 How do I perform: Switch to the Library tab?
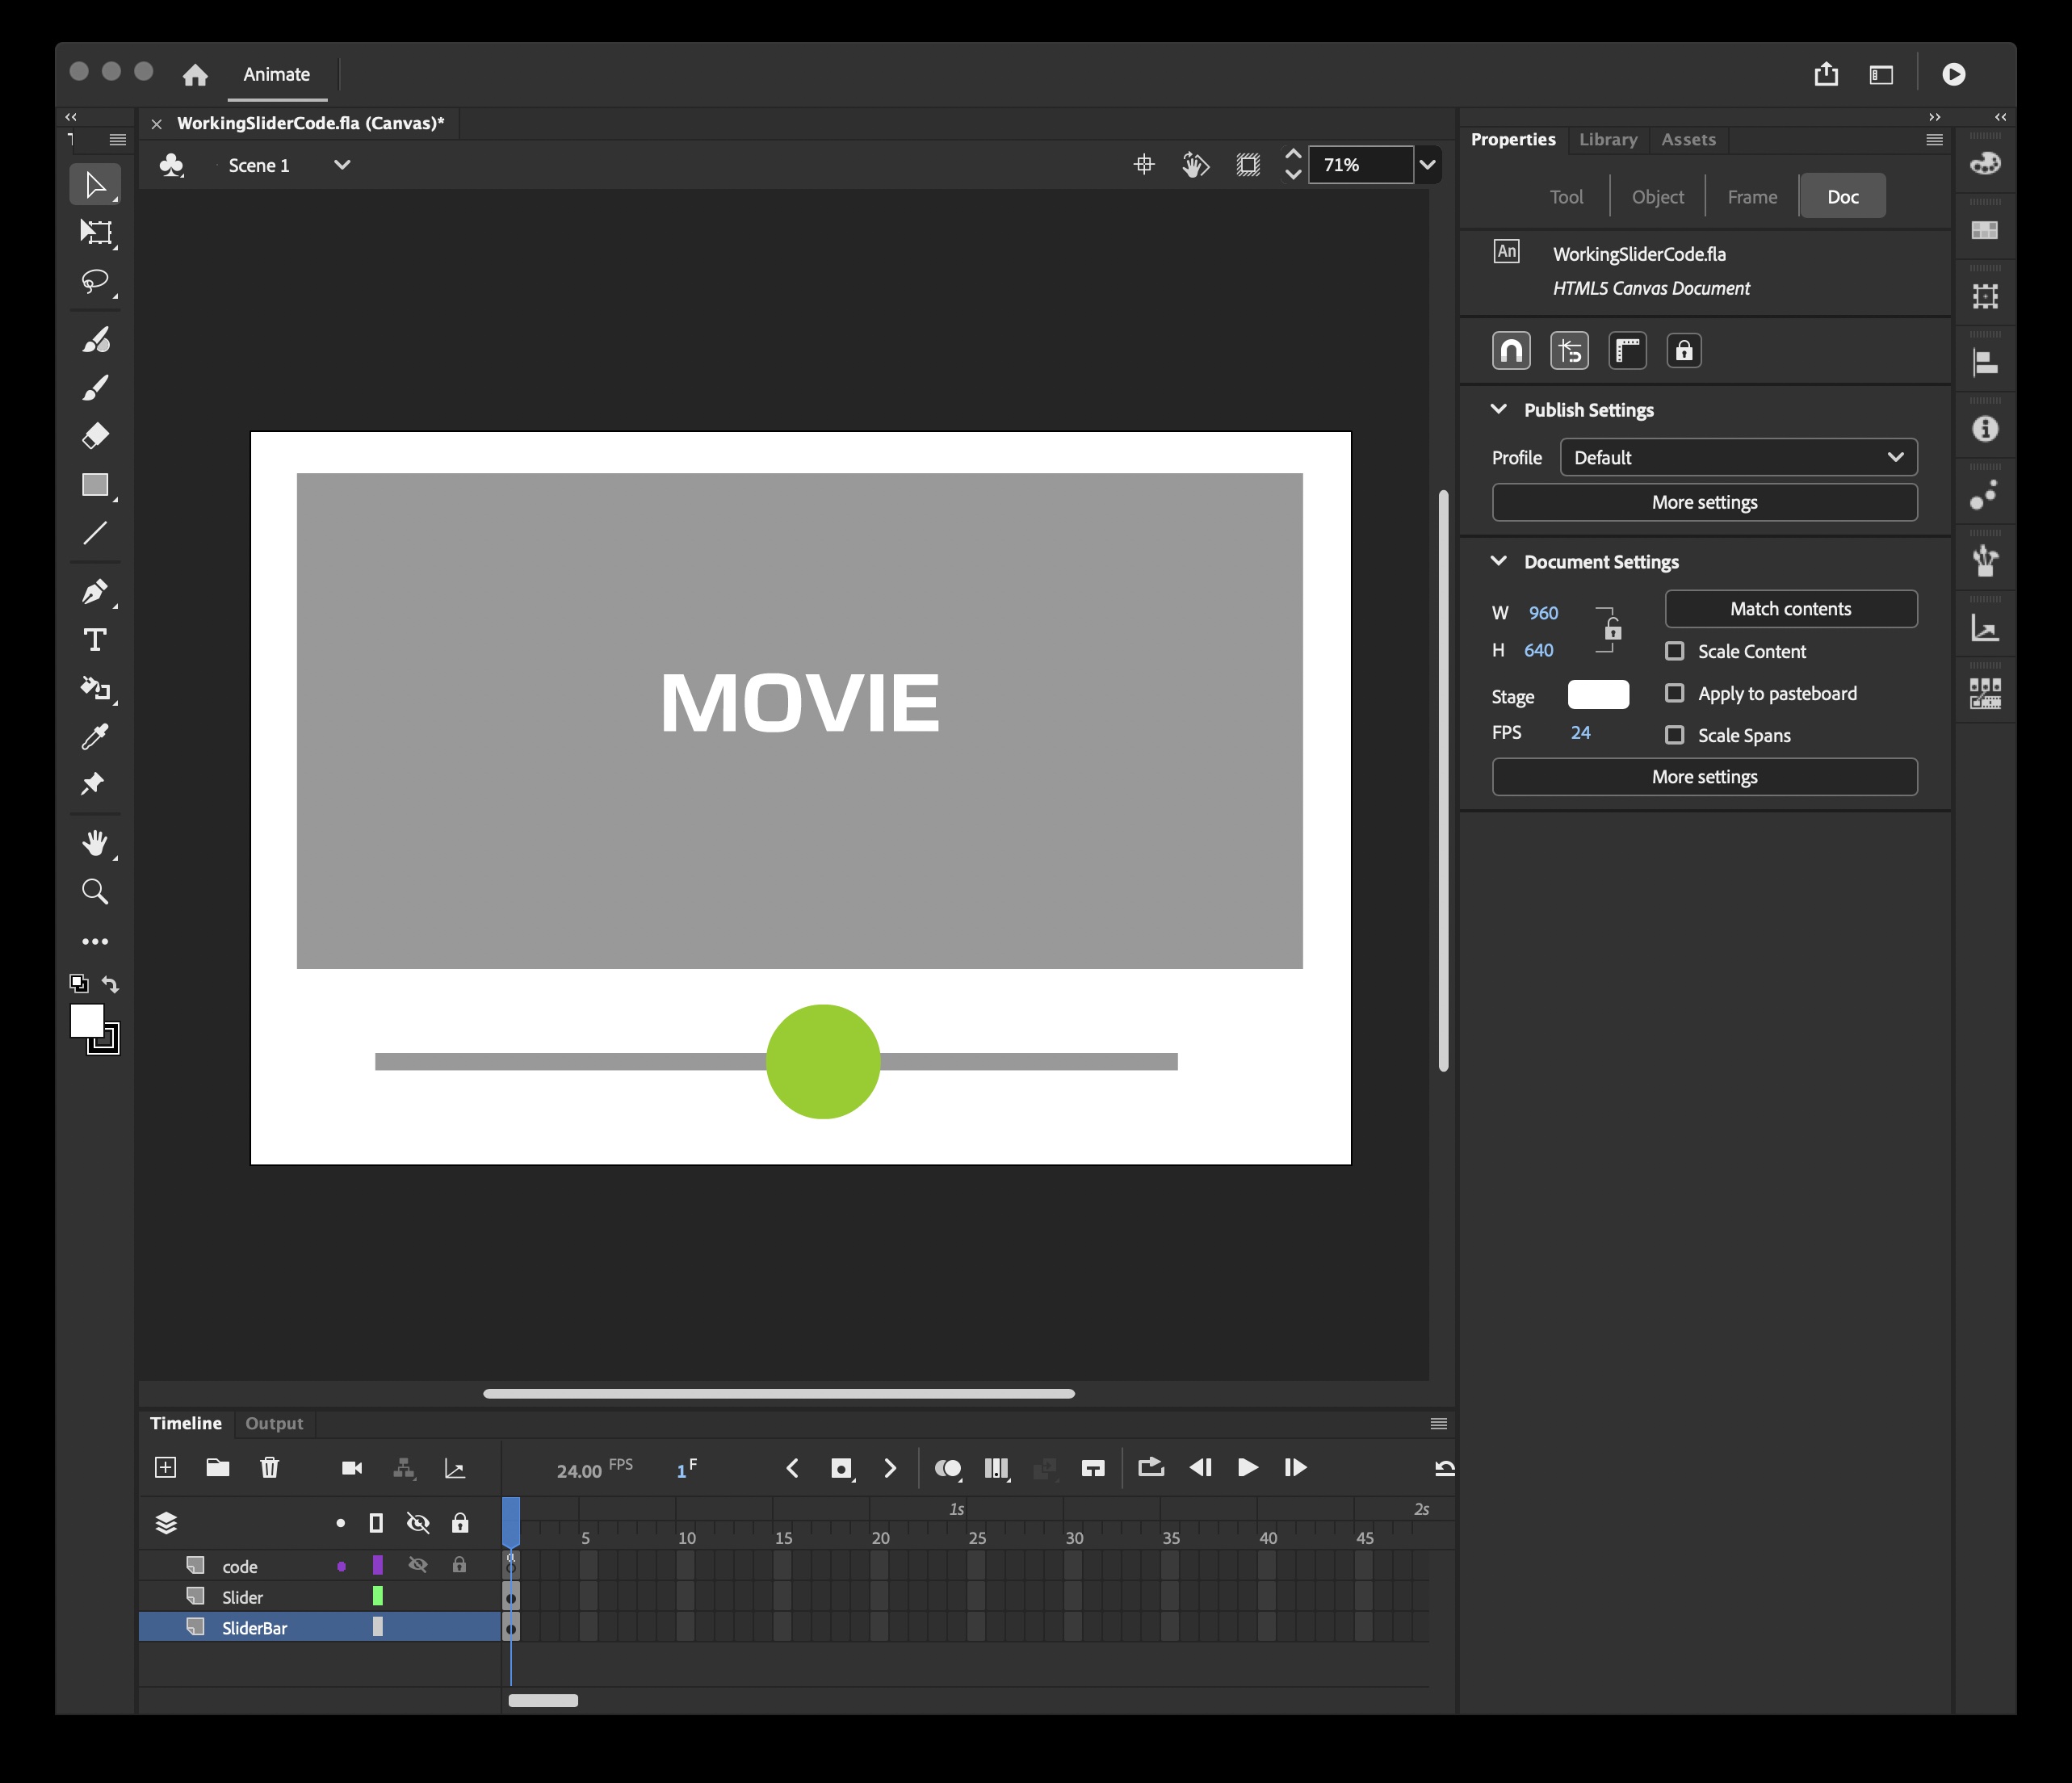click(1607, 139)
